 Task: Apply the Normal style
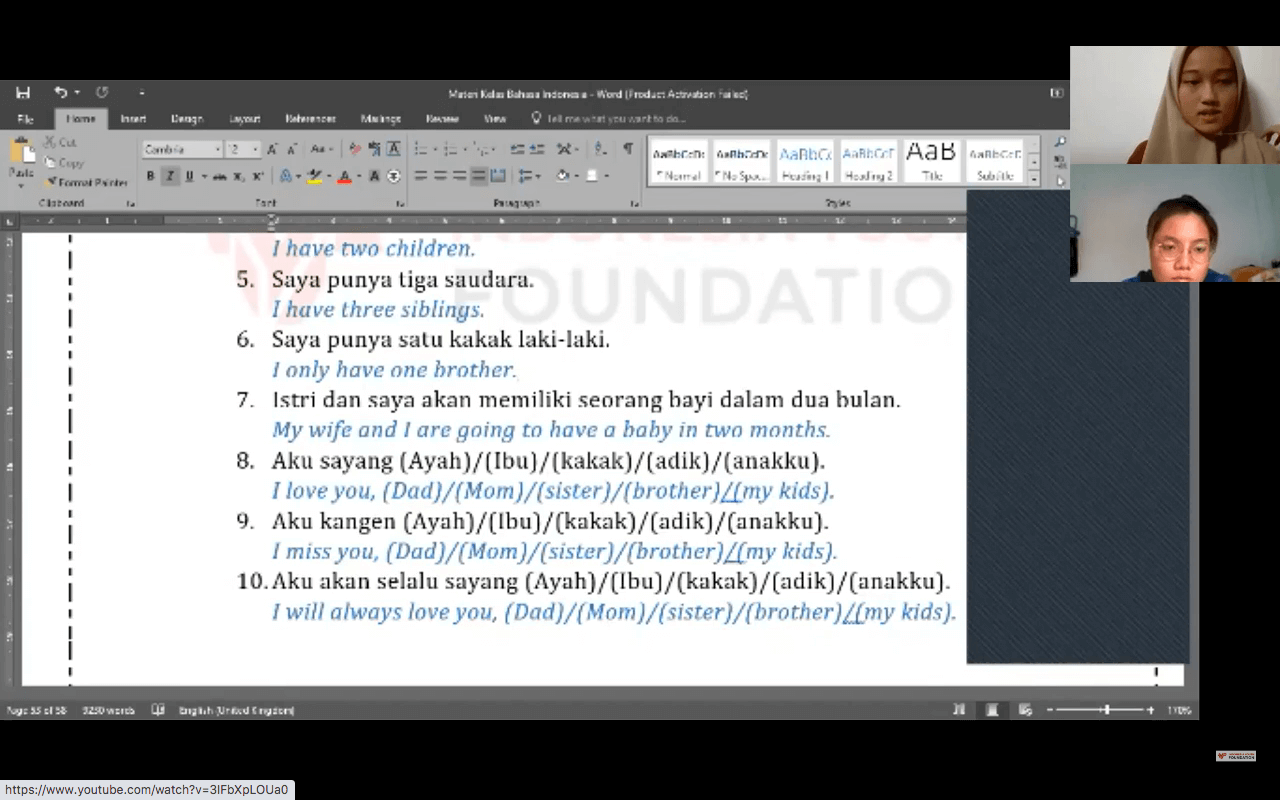click(678, 162)
